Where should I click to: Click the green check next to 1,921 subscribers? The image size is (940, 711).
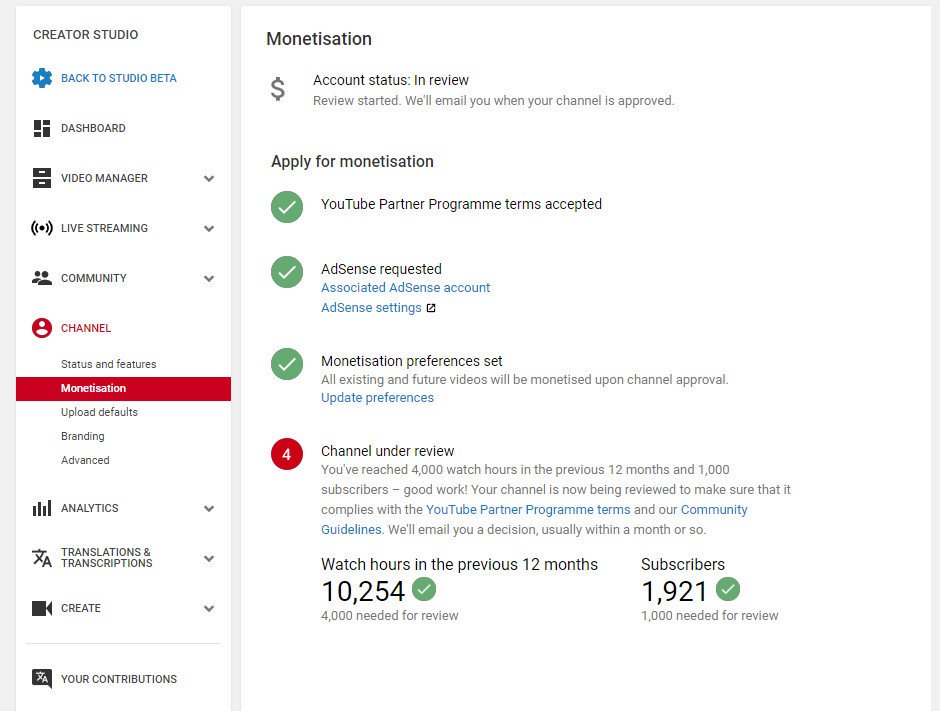pos(728,589)
